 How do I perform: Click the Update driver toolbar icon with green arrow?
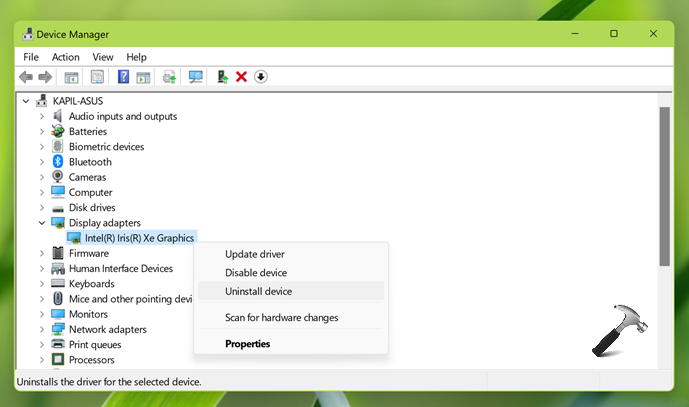(x=222, y=77)
